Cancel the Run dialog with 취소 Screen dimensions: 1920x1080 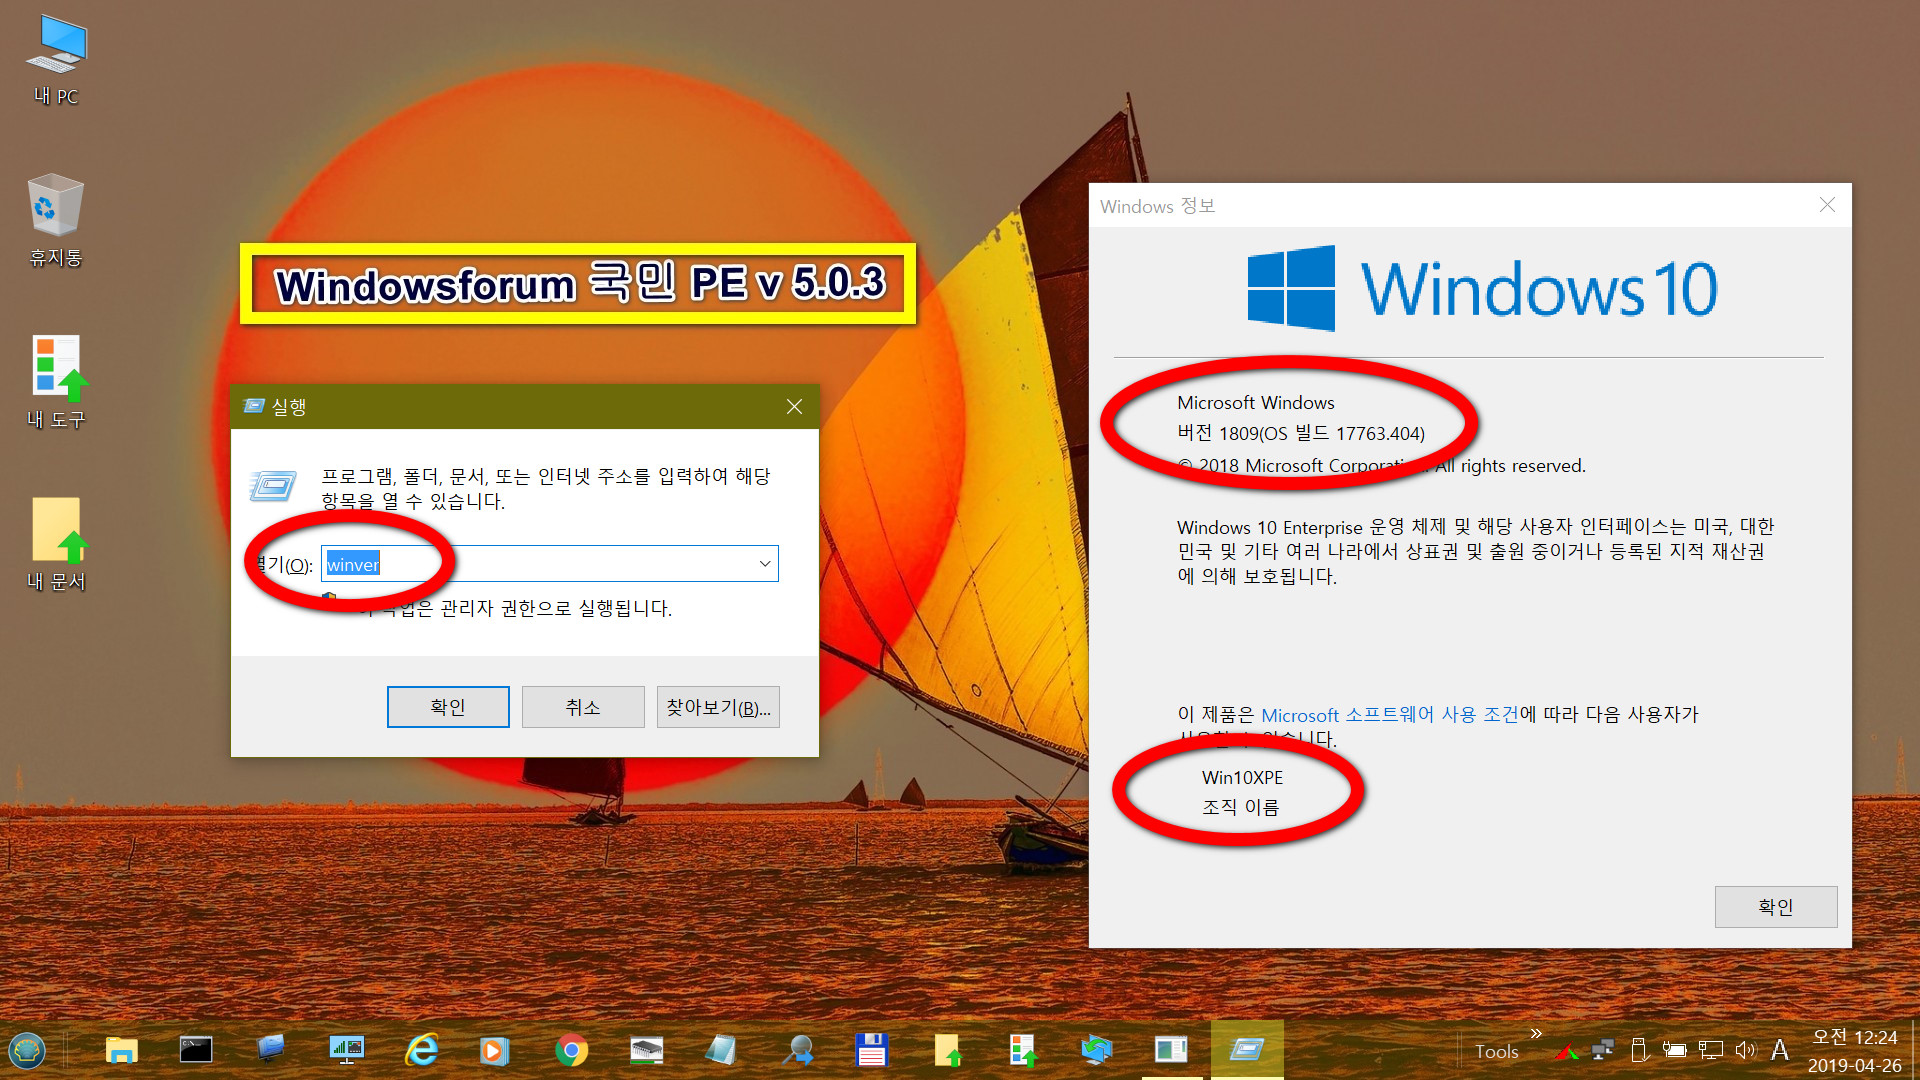click(583, 707)
